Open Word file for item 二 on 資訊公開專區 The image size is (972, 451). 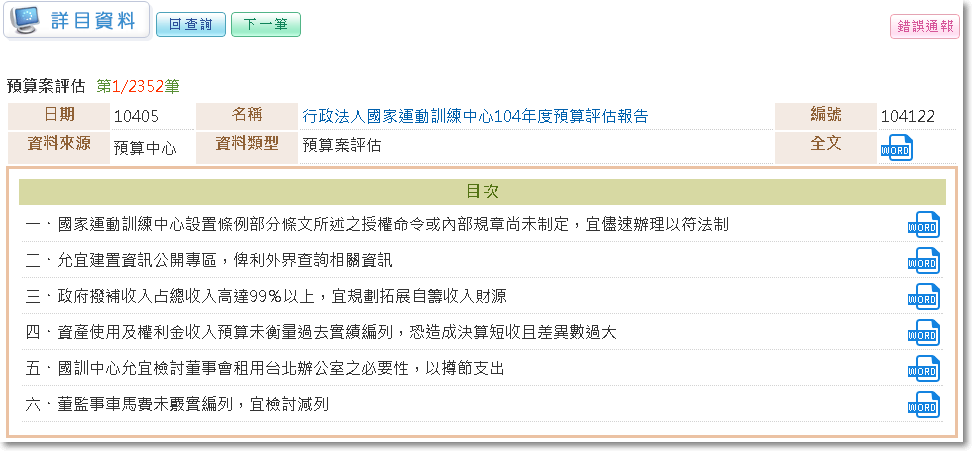click(x=923, y=261)
